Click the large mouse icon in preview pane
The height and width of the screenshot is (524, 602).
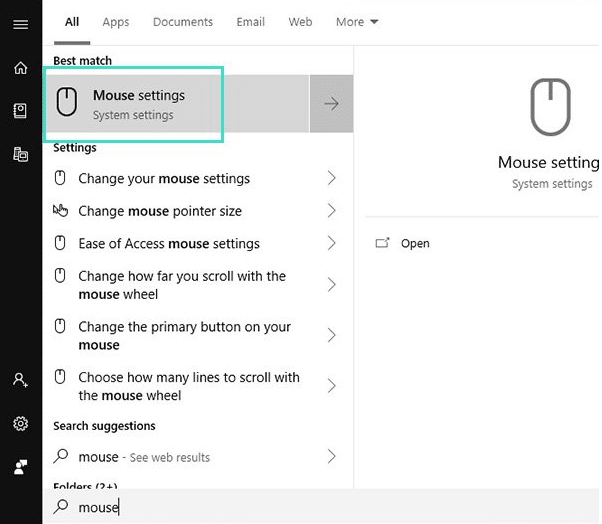point(550,108)
